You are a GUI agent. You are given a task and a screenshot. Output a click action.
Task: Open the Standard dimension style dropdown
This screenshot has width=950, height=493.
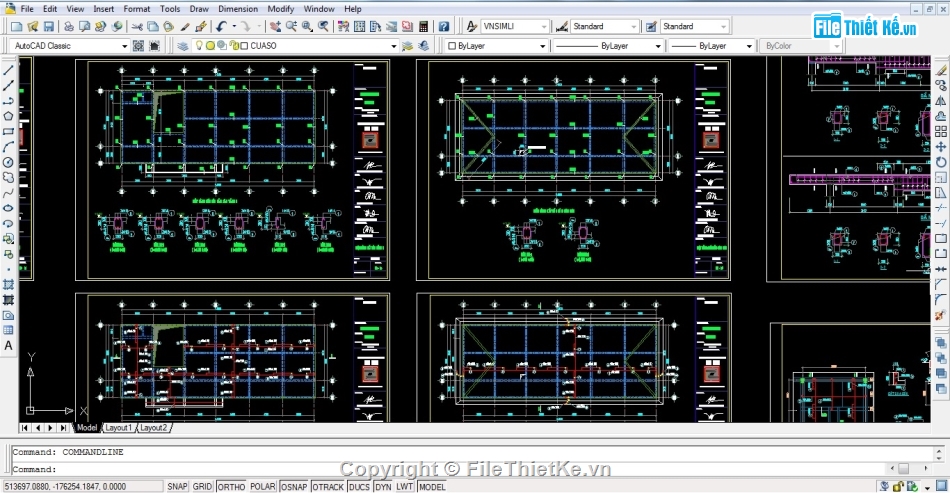coord(605,27)
